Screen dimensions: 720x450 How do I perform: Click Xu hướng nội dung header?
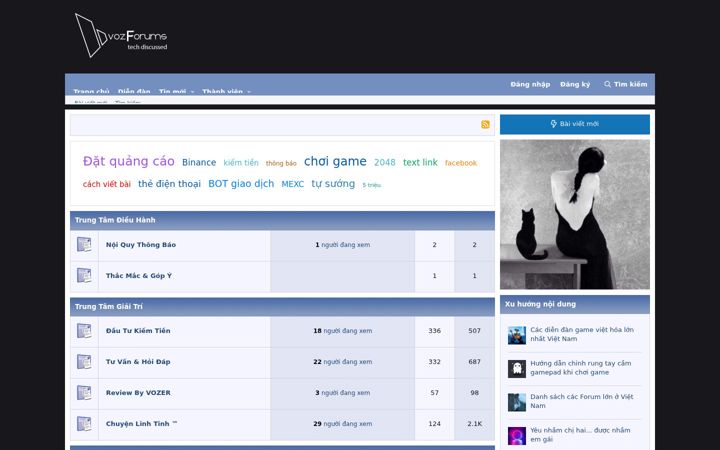click(x=540, y=304)
